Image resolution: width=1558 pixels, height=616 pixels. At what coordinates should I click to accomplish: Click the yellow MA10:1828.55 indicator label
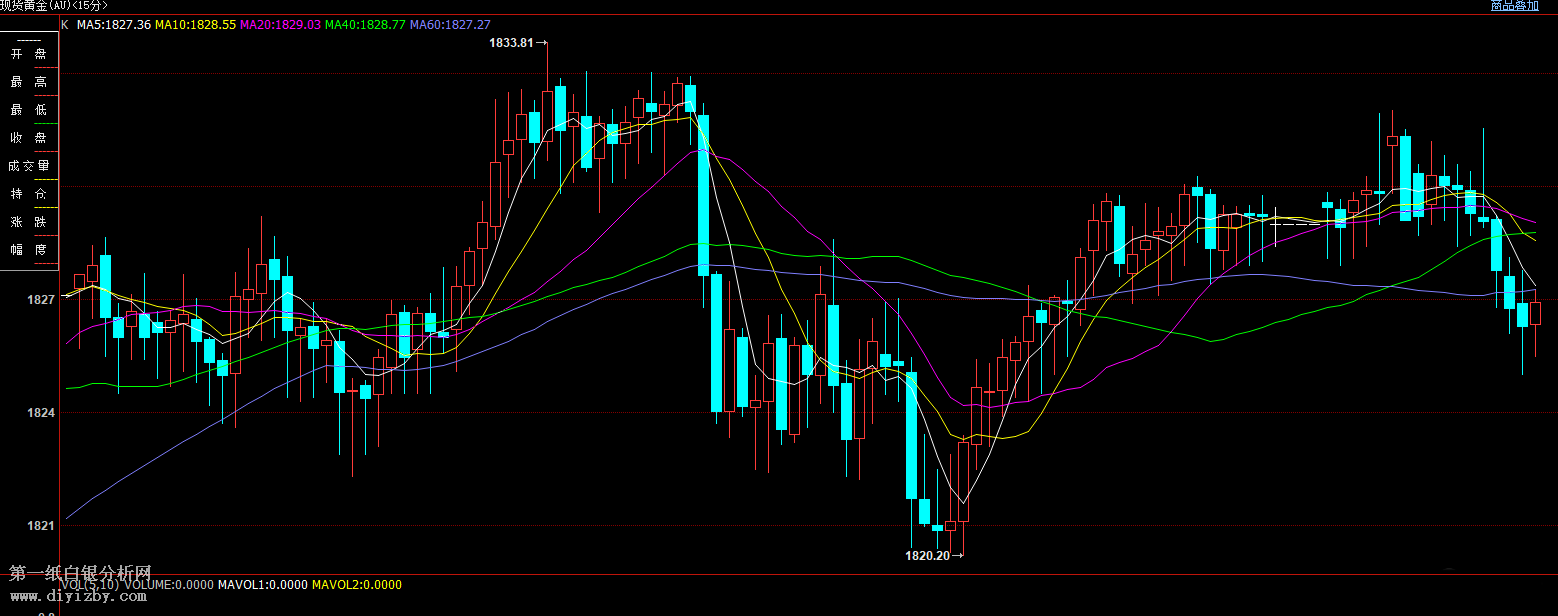pos(195,24)
